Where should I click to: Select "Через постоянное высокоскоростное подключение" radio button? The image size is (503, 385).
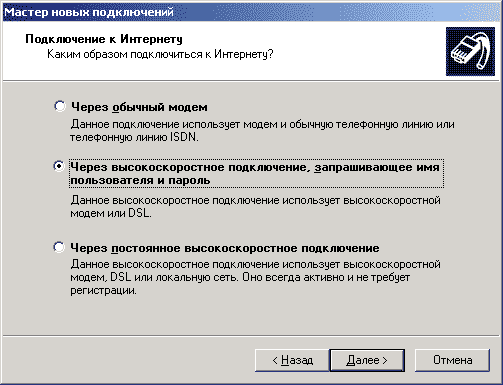point(59,247)
